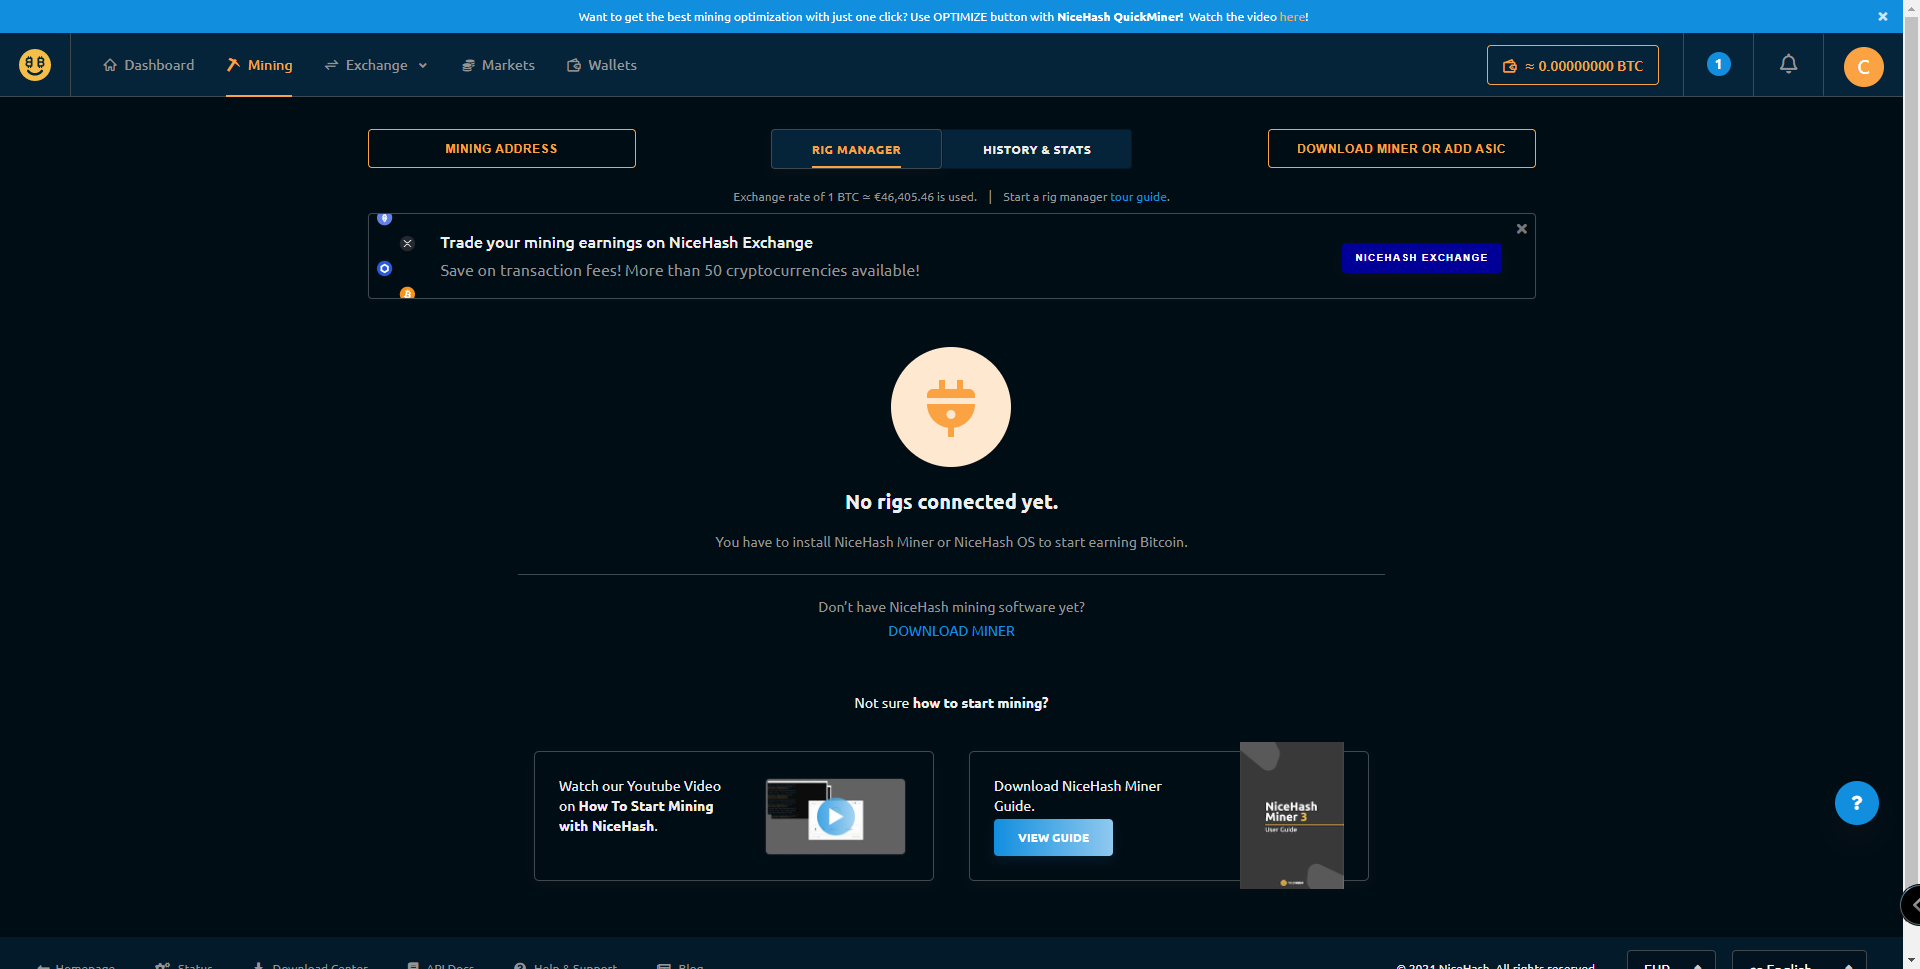Open the notification bell
Image resolution: width=1920 pixels, height=969 pixels.
1788,64
